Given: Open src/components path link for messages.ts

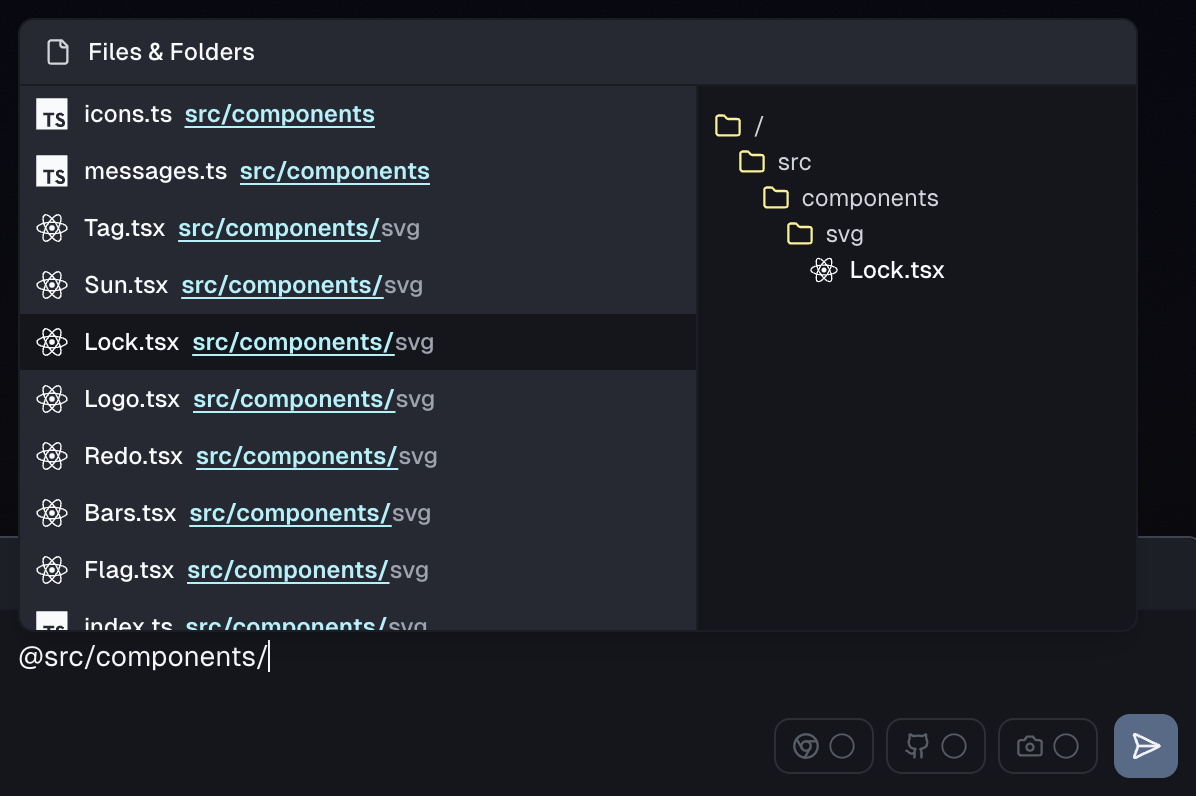Looking at the screenshot, I should 334,172.
